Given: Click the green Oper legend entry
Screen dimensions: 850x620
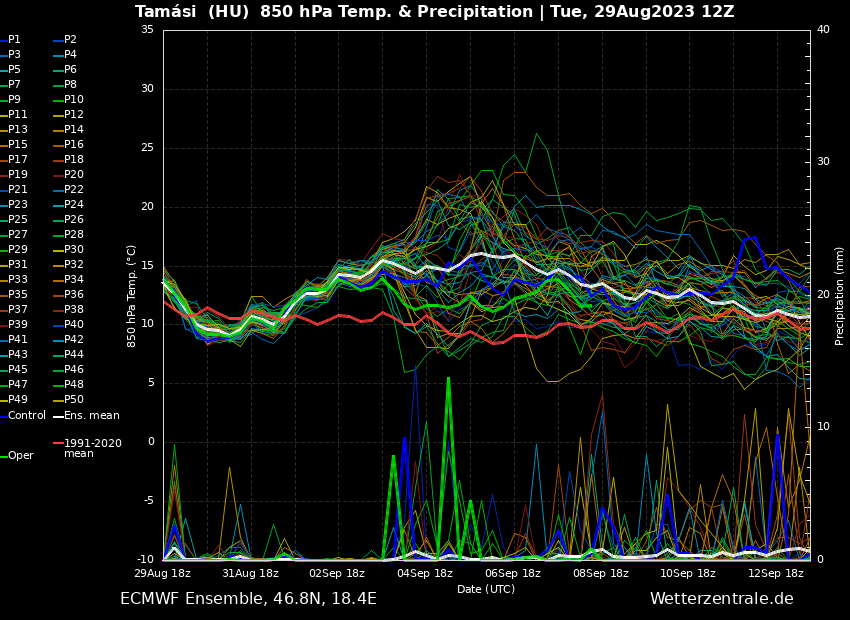Looking at the screenshot, I should click(20, 455).
